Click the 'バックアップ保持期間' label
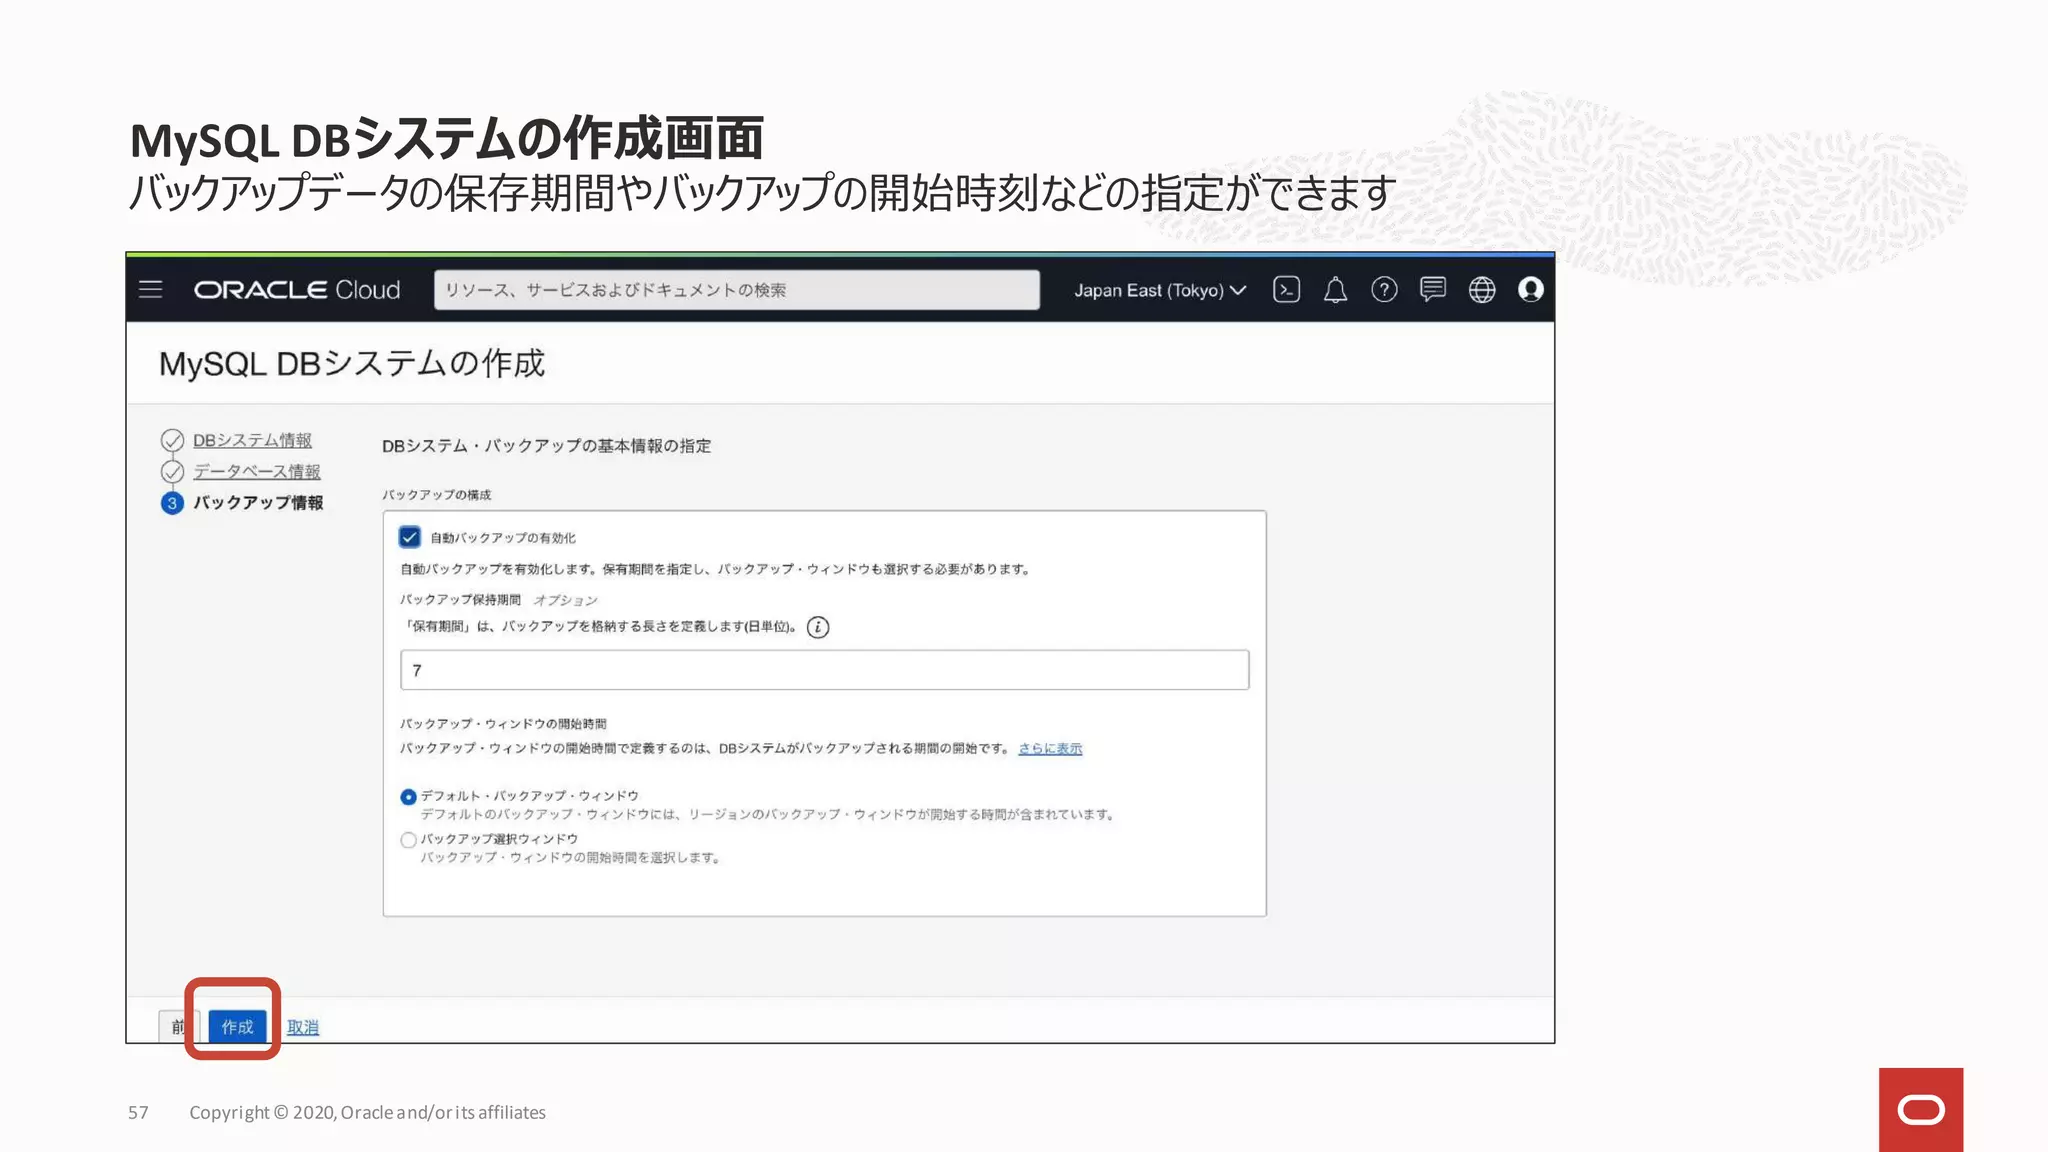The width and height of the screenshot is (2048, 1152). 461,600
